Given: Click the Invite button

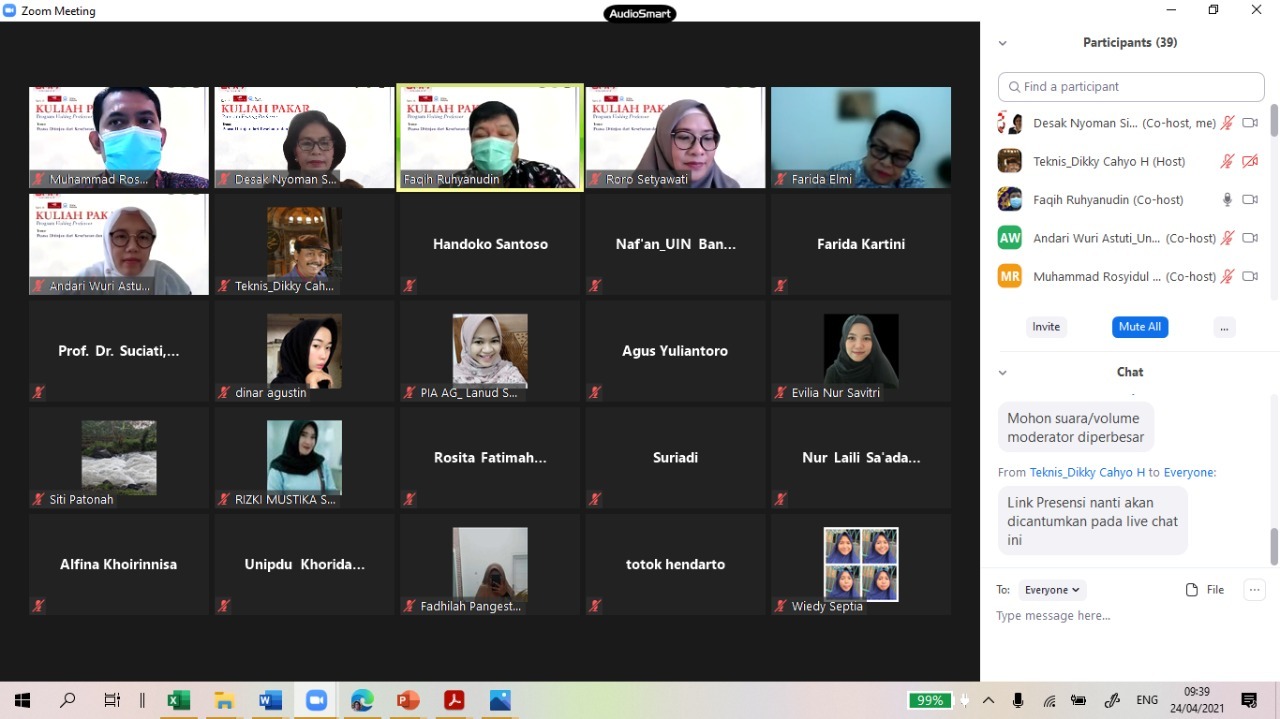Looking at the screenshot, I should (x=1046, y=327).
